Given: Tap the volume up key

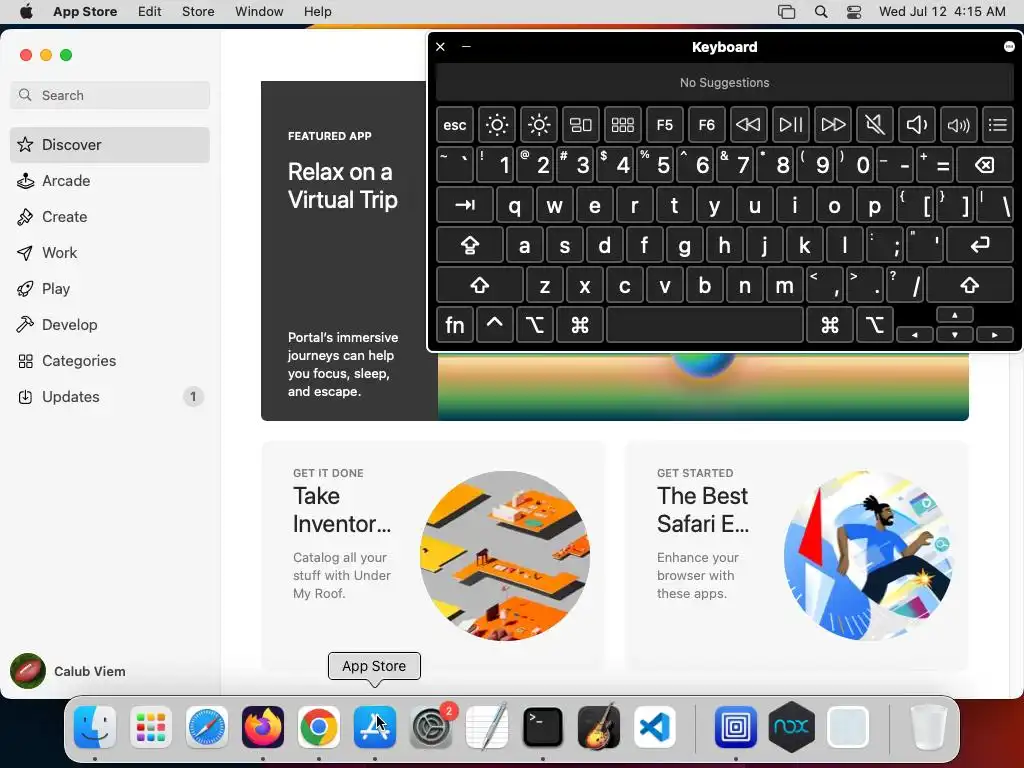Looking at the screenshot, I should pos(958,125).
